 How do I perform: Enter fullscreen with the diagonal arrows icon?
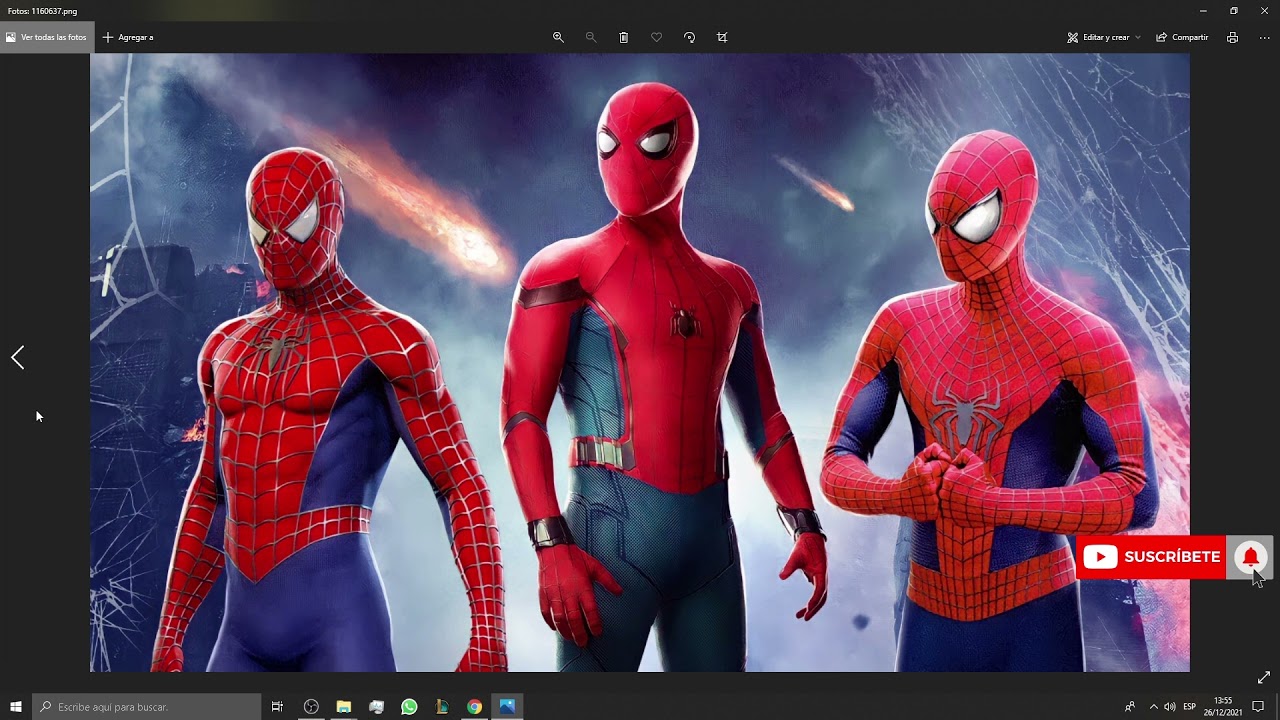(x=1264, y=678)
